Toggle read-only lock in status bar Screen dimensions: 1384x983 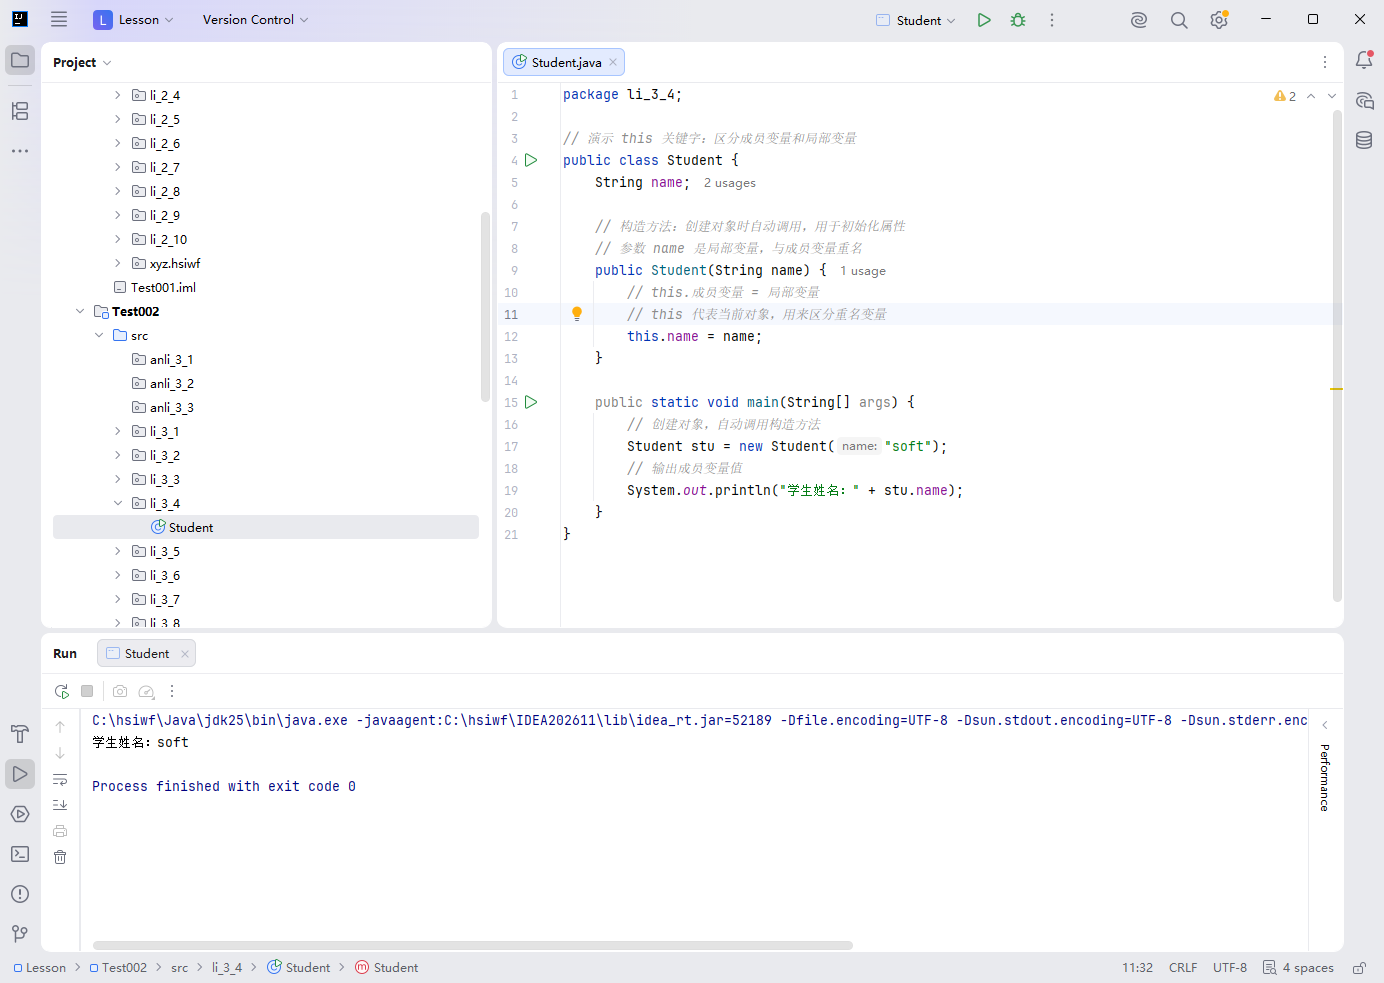point(1359,968)
